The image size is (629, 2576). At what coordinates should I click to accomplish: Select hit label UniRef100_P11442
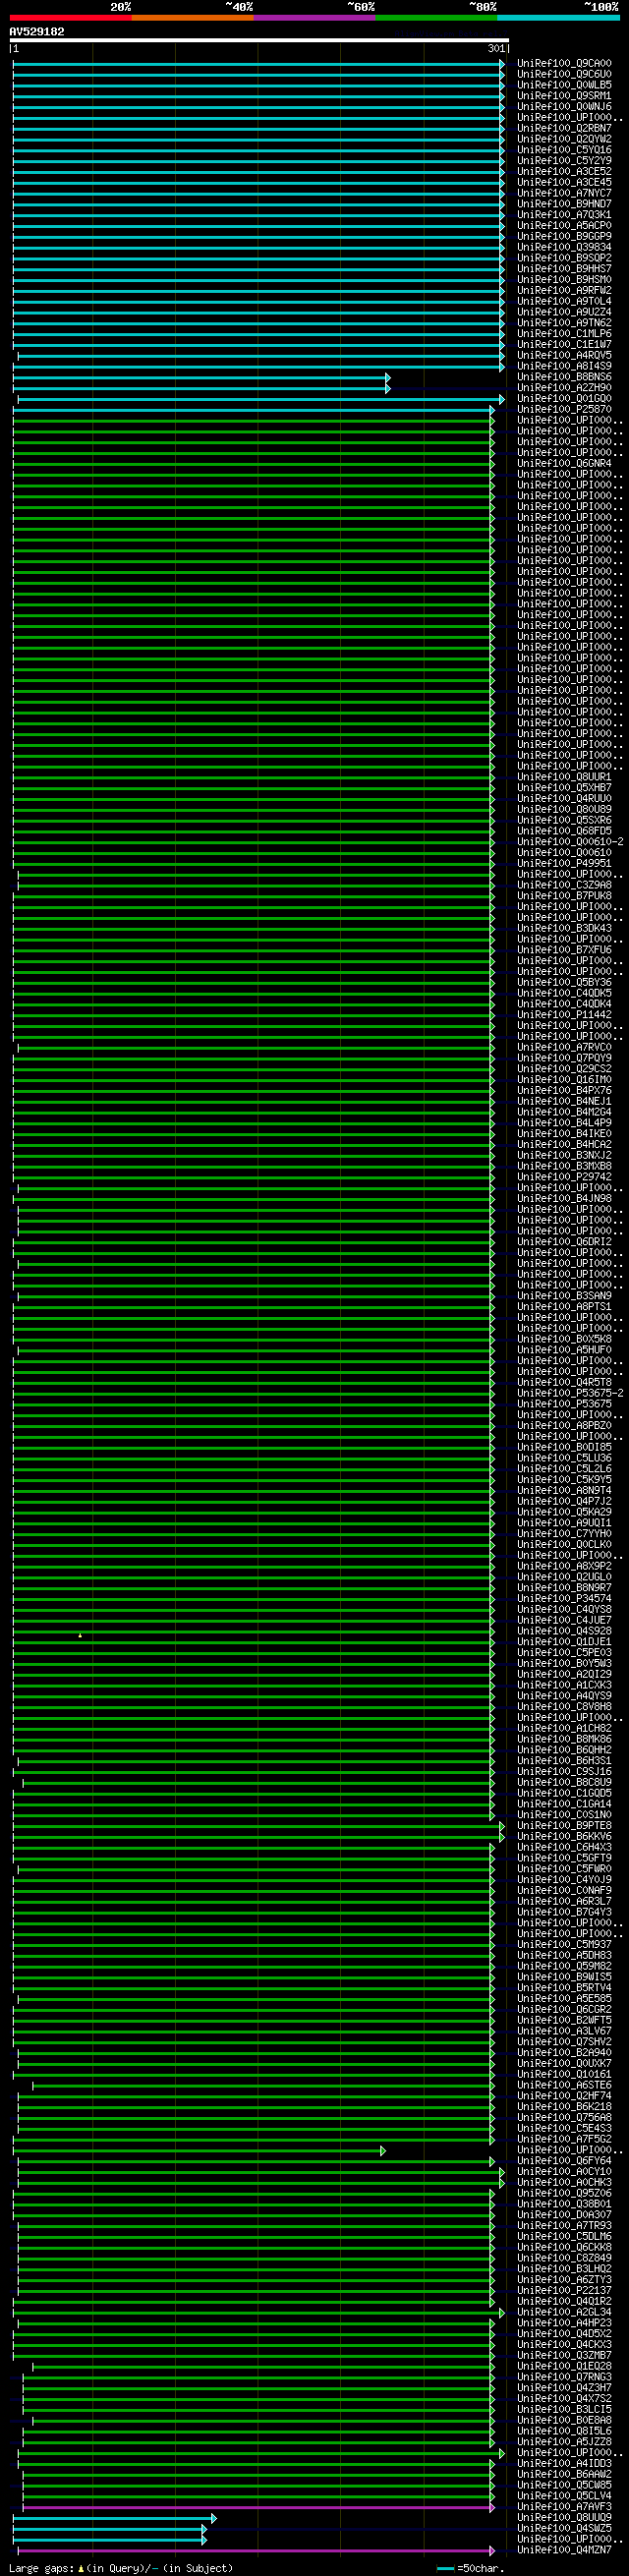point(564,1015)
